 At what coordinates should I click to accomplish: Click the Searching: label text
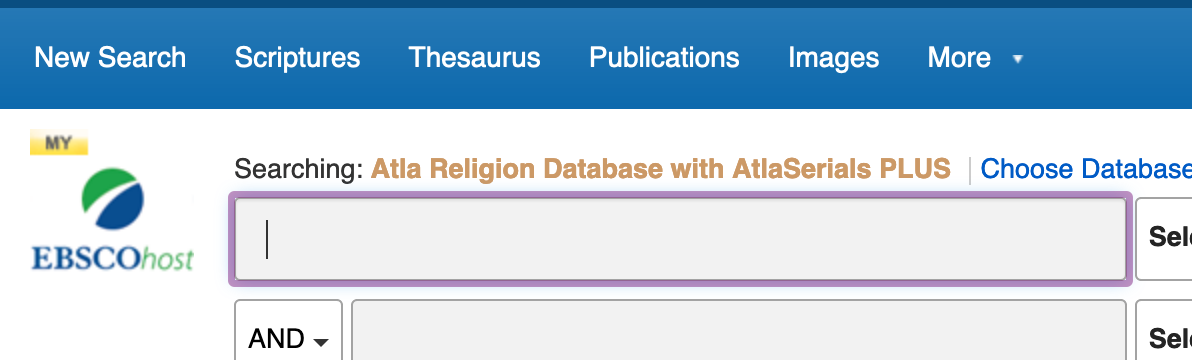(x=299, y=169)
